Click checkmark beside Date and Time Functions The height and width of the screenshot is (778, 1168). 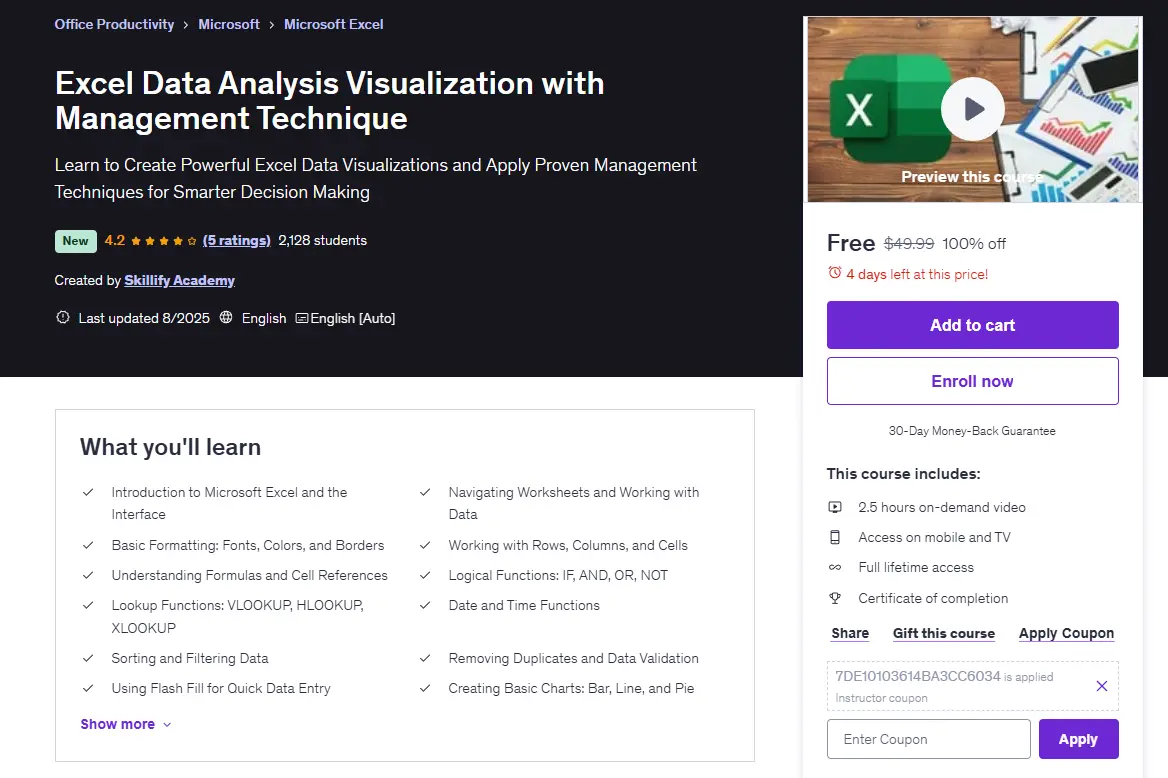coord(425,605)
